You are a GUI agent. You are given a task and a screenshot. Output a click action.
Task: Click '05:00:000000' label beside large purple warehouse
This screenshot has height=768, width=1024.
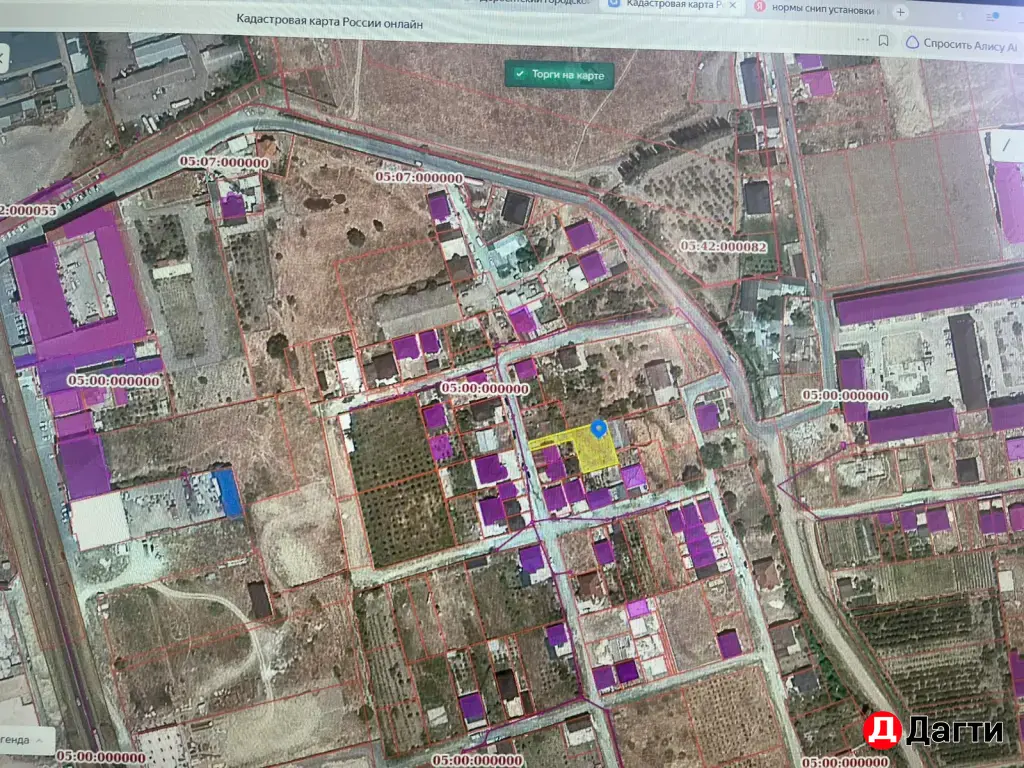pos(114,380)
